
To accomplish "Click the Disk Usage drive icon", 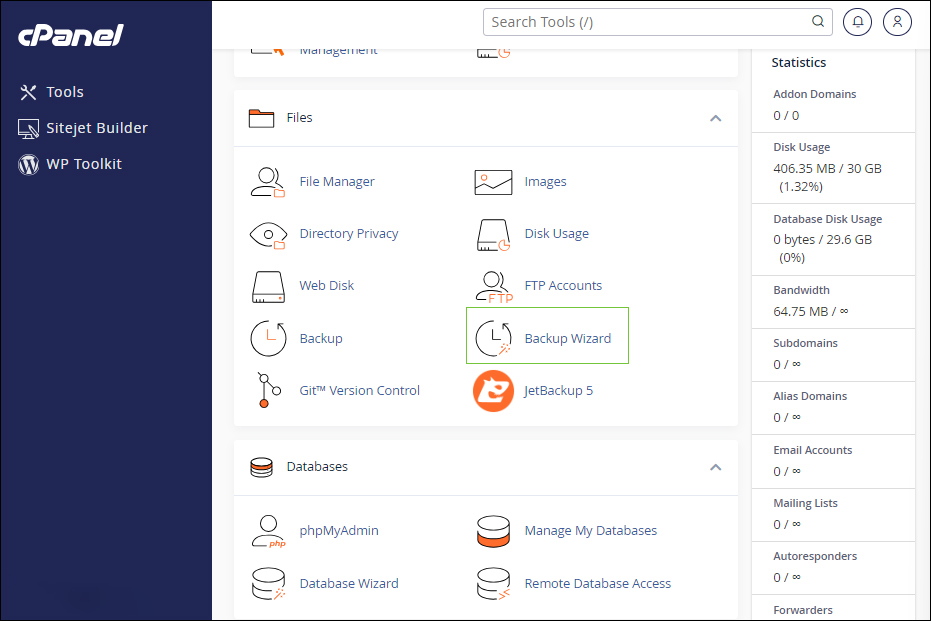I will [x=493, y=235].
